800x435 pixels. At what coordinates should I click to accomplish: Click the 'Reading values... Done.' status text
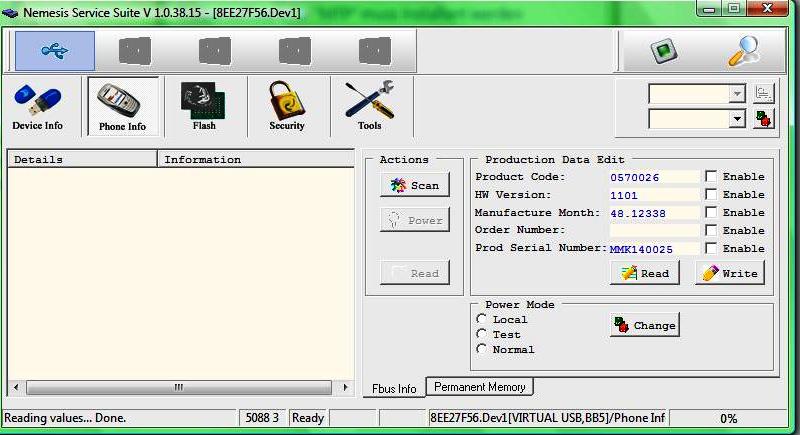[65, 418]
